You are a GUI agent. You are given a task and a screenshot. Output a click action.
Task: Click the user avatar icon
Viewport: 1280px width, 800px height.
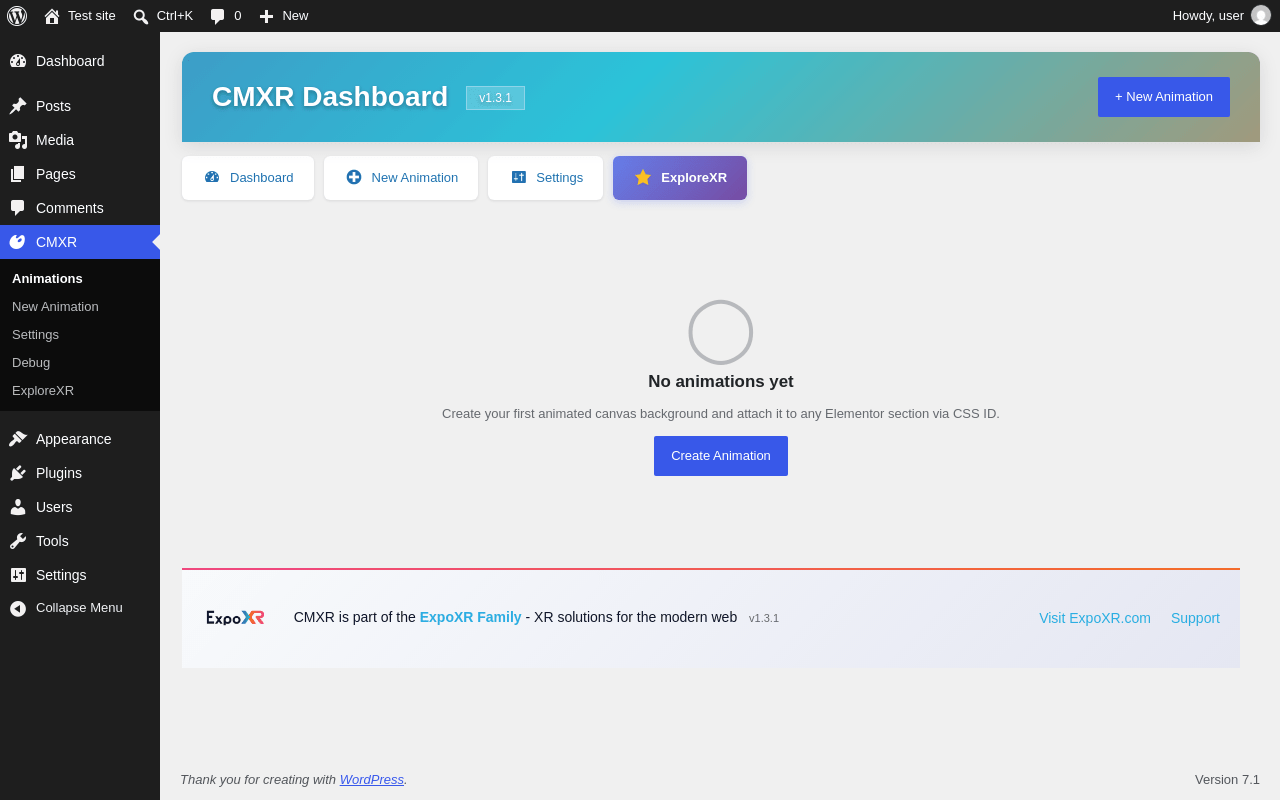(x=1261, y=15)
